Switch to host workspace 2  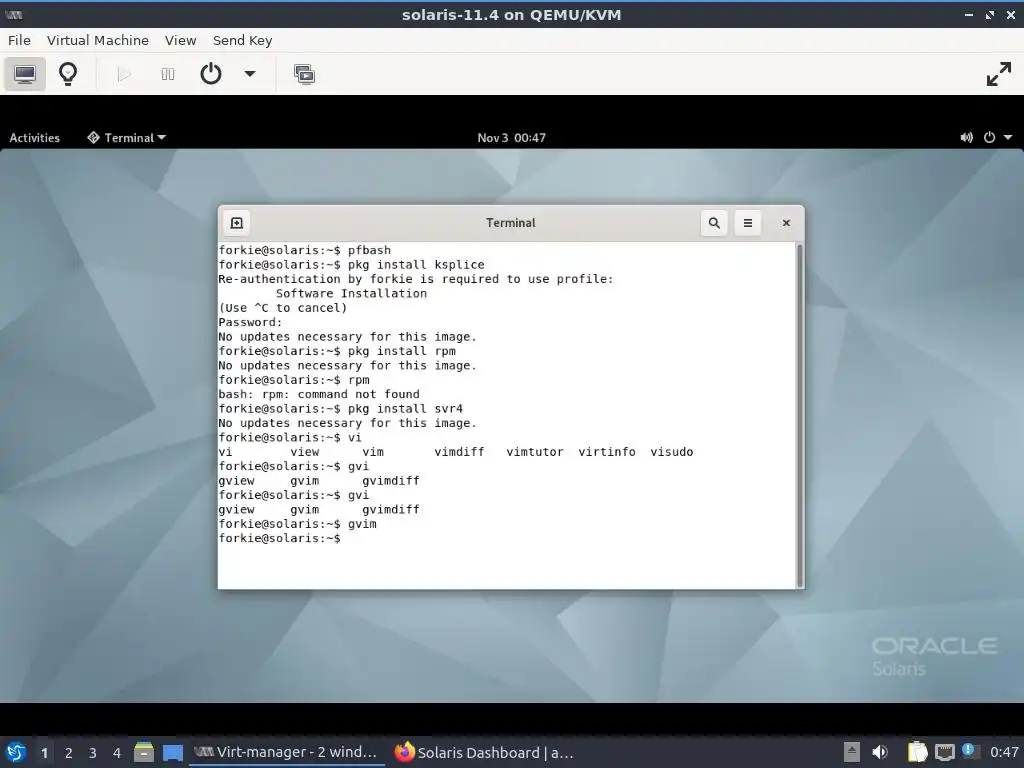69,753
